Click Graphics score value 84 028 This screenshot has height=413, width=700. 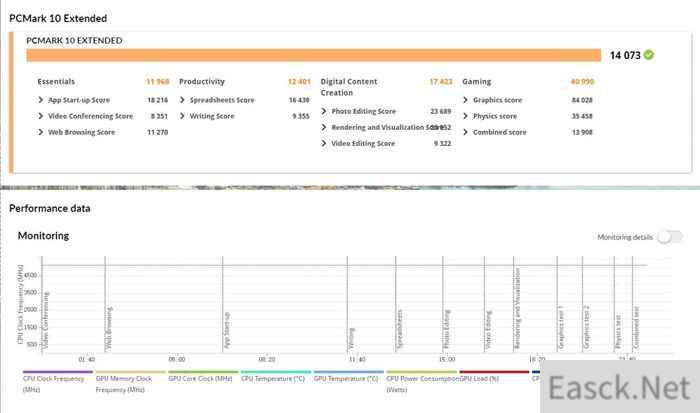pos(582,100)
